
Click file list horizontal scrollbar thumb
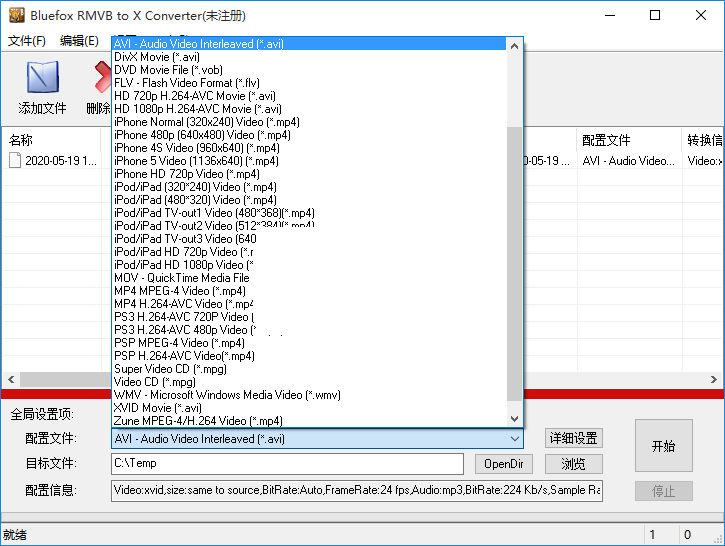(65, 380)
